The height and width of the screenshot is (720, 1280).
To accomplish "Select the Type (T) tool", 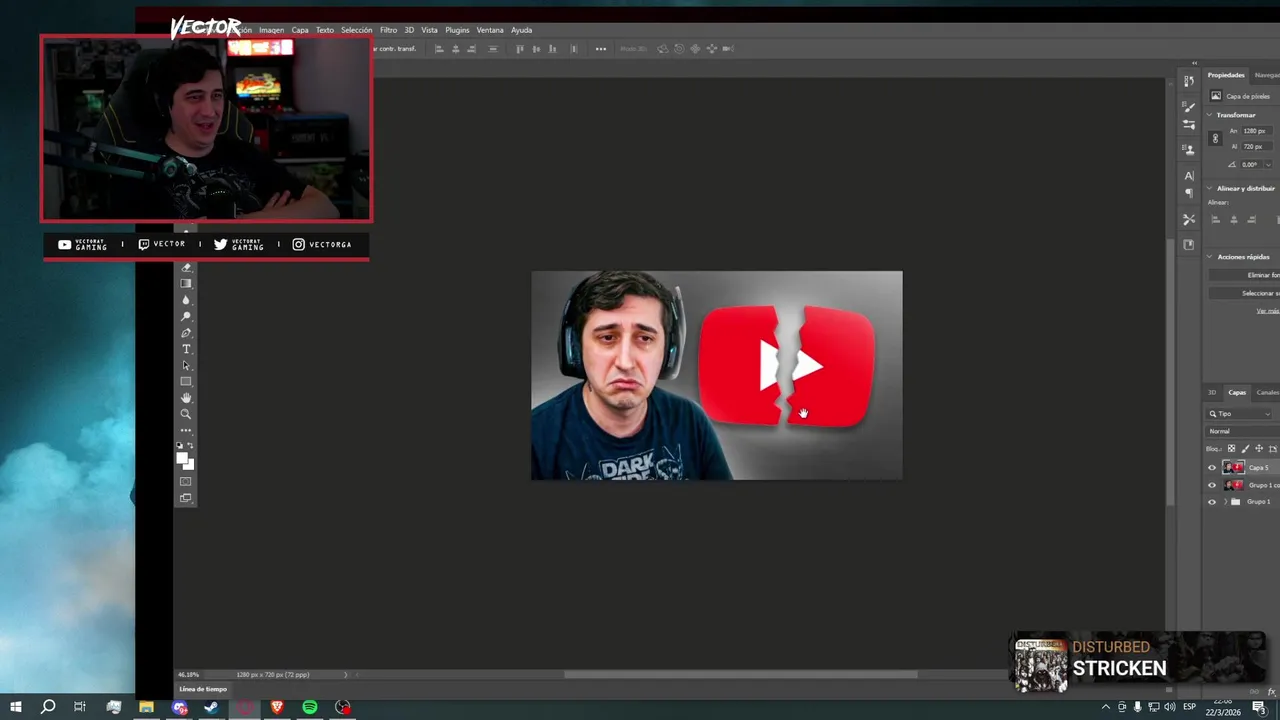I will coord(186,349).
